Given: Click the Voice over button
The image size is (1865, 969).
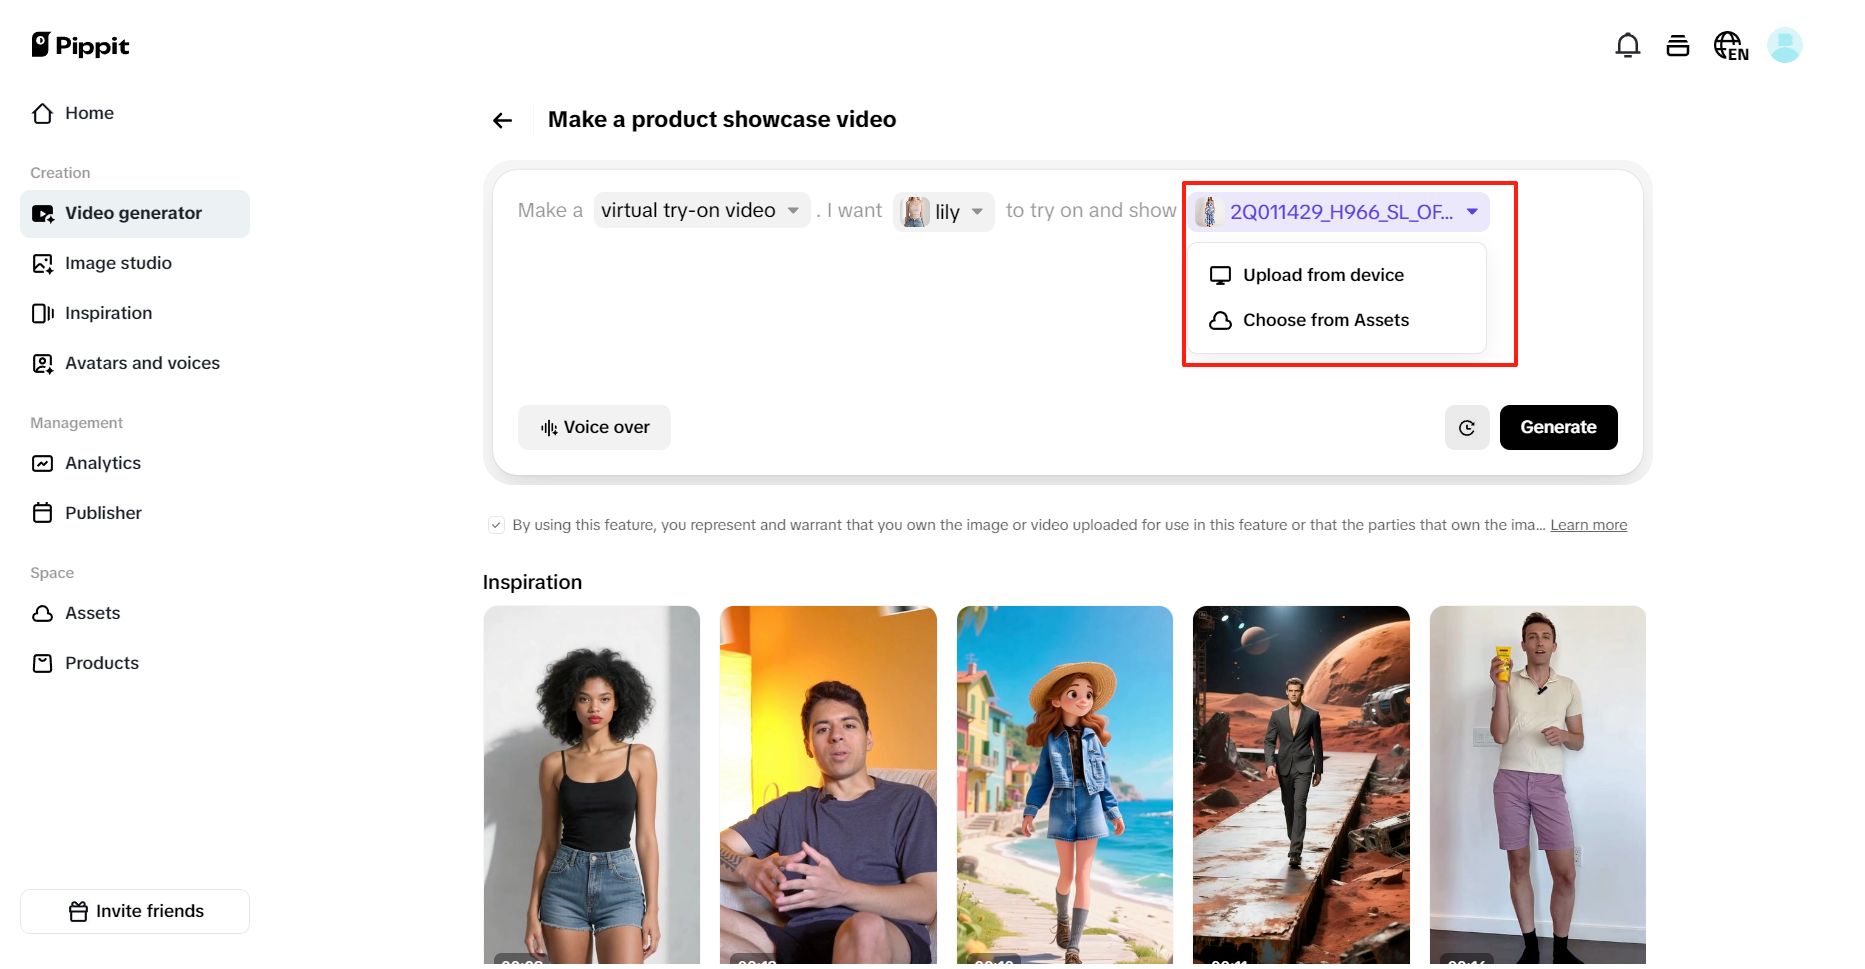Looking at the screenshot, I should click(594, 428).
